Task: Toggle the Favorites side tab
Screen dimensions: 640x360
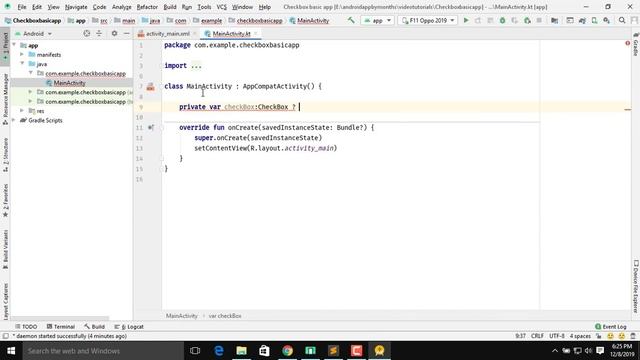Action: 5,200
